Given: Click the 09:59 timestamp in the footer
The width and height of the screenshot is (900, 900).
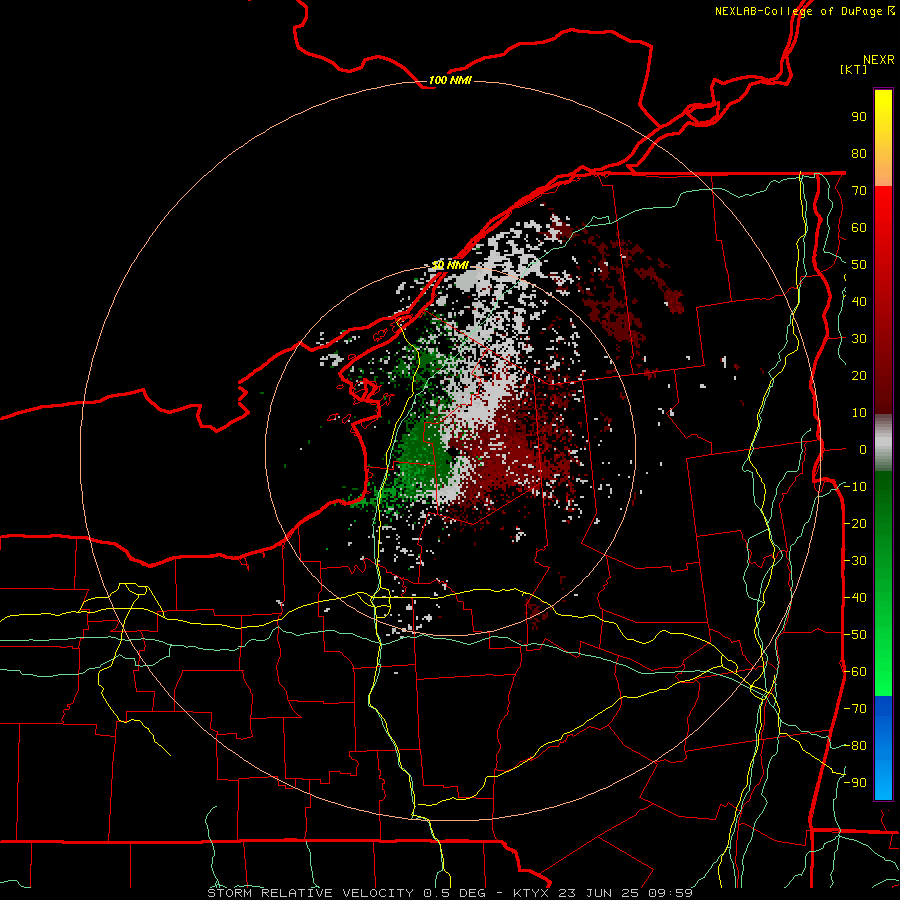Looking at the screenshot, I should (x=671, y=893).
